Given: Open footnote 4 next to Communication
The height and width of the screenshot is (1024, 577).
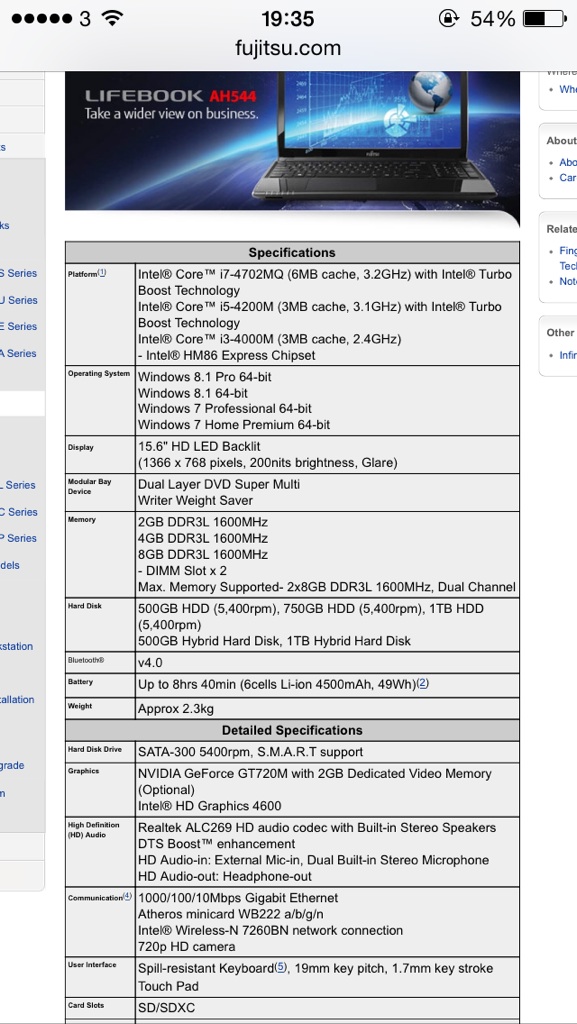Looking at the screenshot, I should tap(127, 897).
